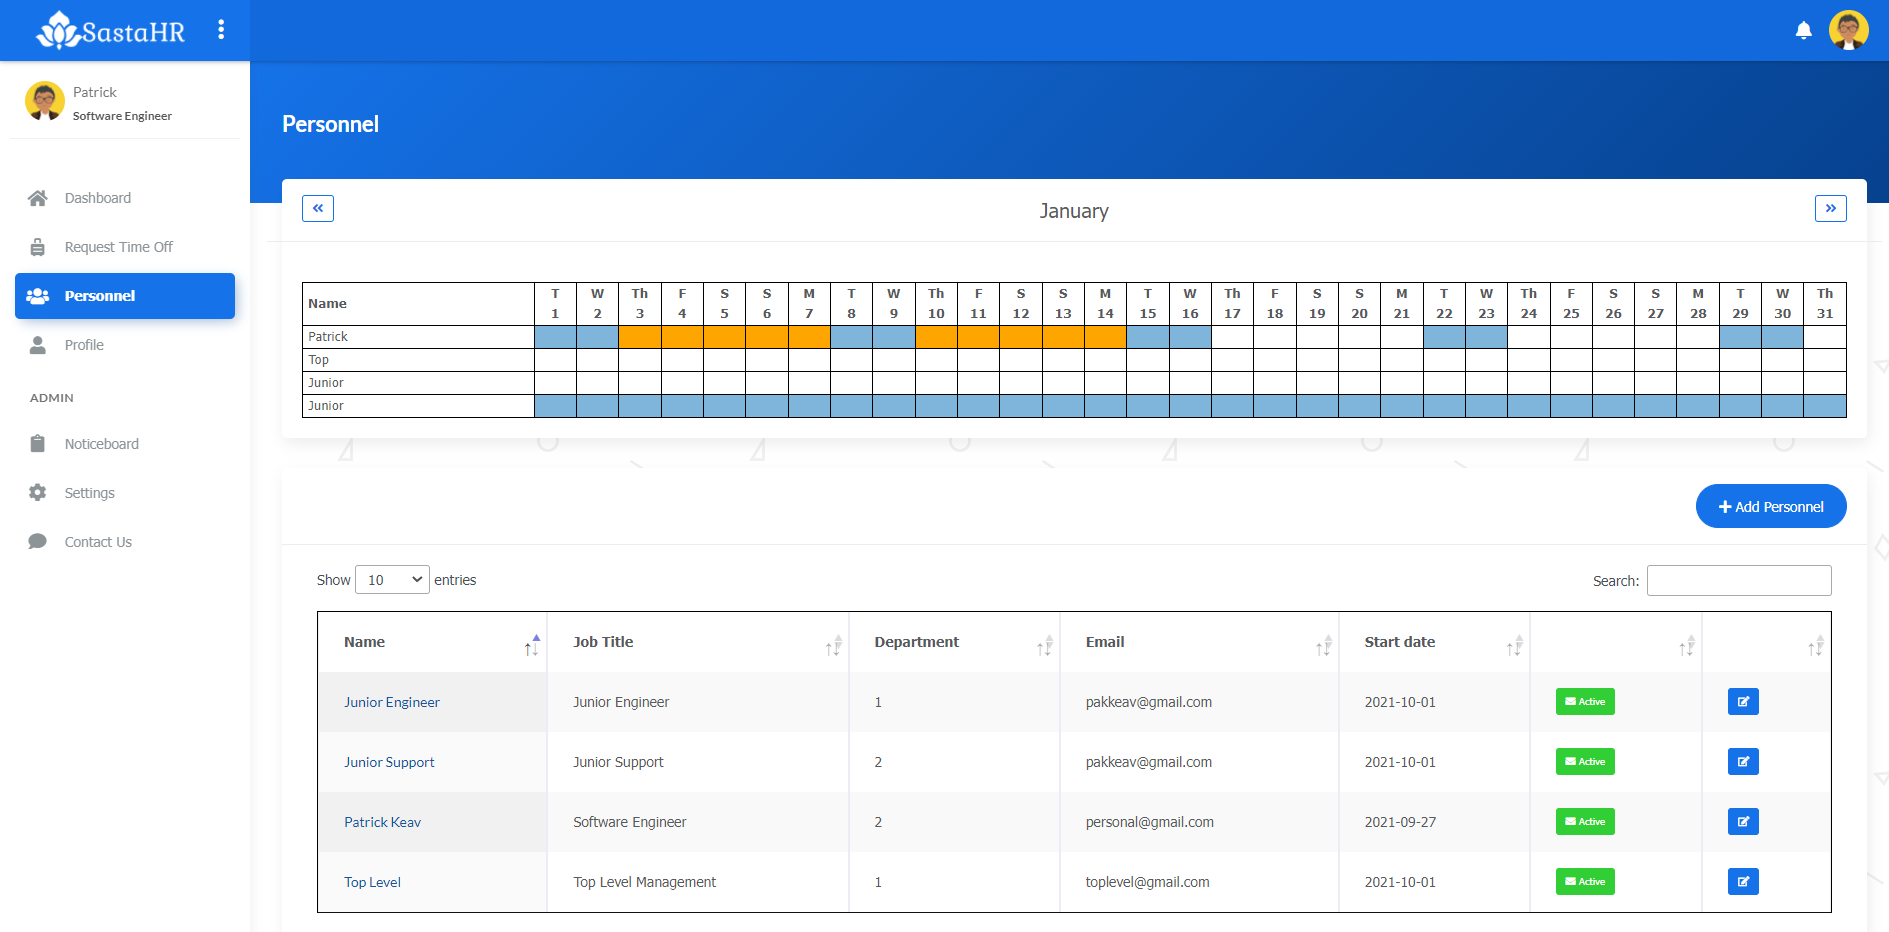The height and width of the screenshot is (932, 1889).
Task: Click the personal@gmail.com email cell
Action: [1150, 822]
